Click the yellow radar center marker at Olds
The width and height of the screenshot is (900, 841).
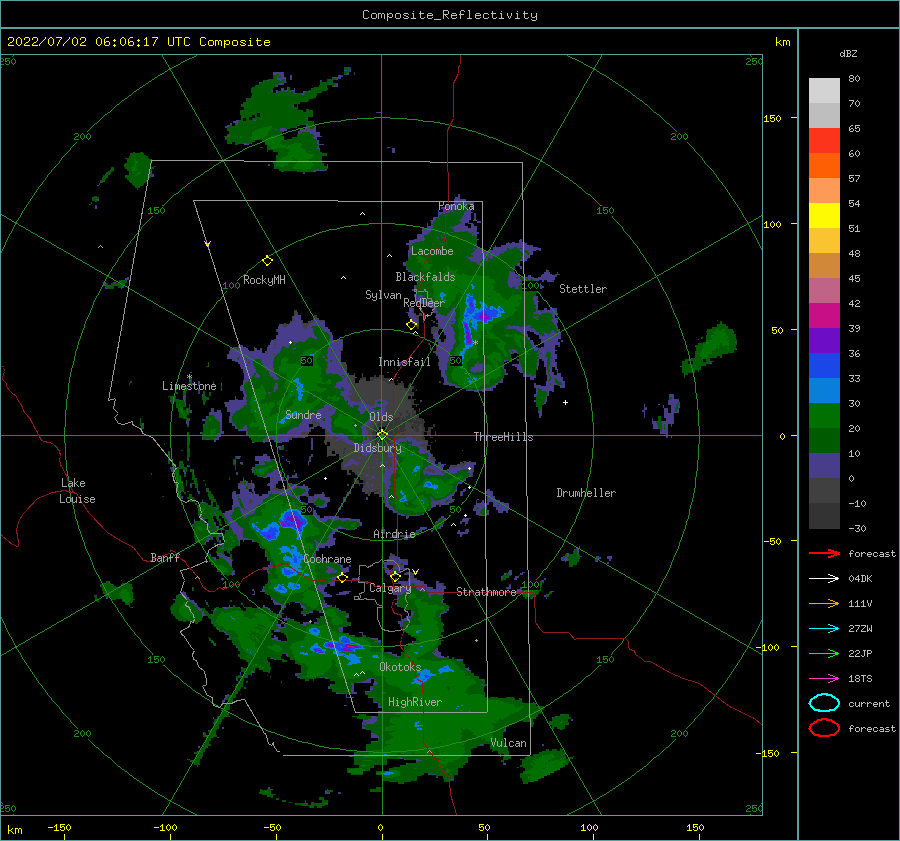tap(382, 435)
